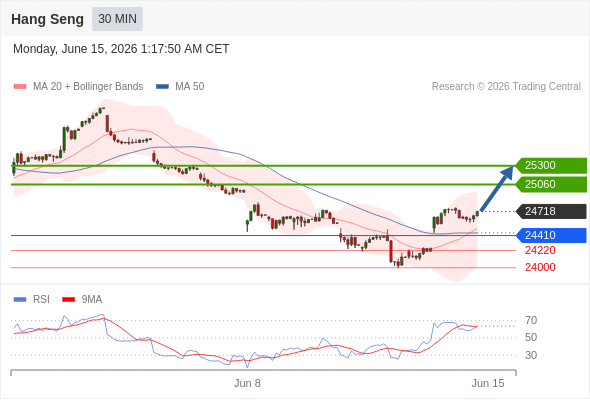Click the Jun 15 date axis label

pos(488,383)
